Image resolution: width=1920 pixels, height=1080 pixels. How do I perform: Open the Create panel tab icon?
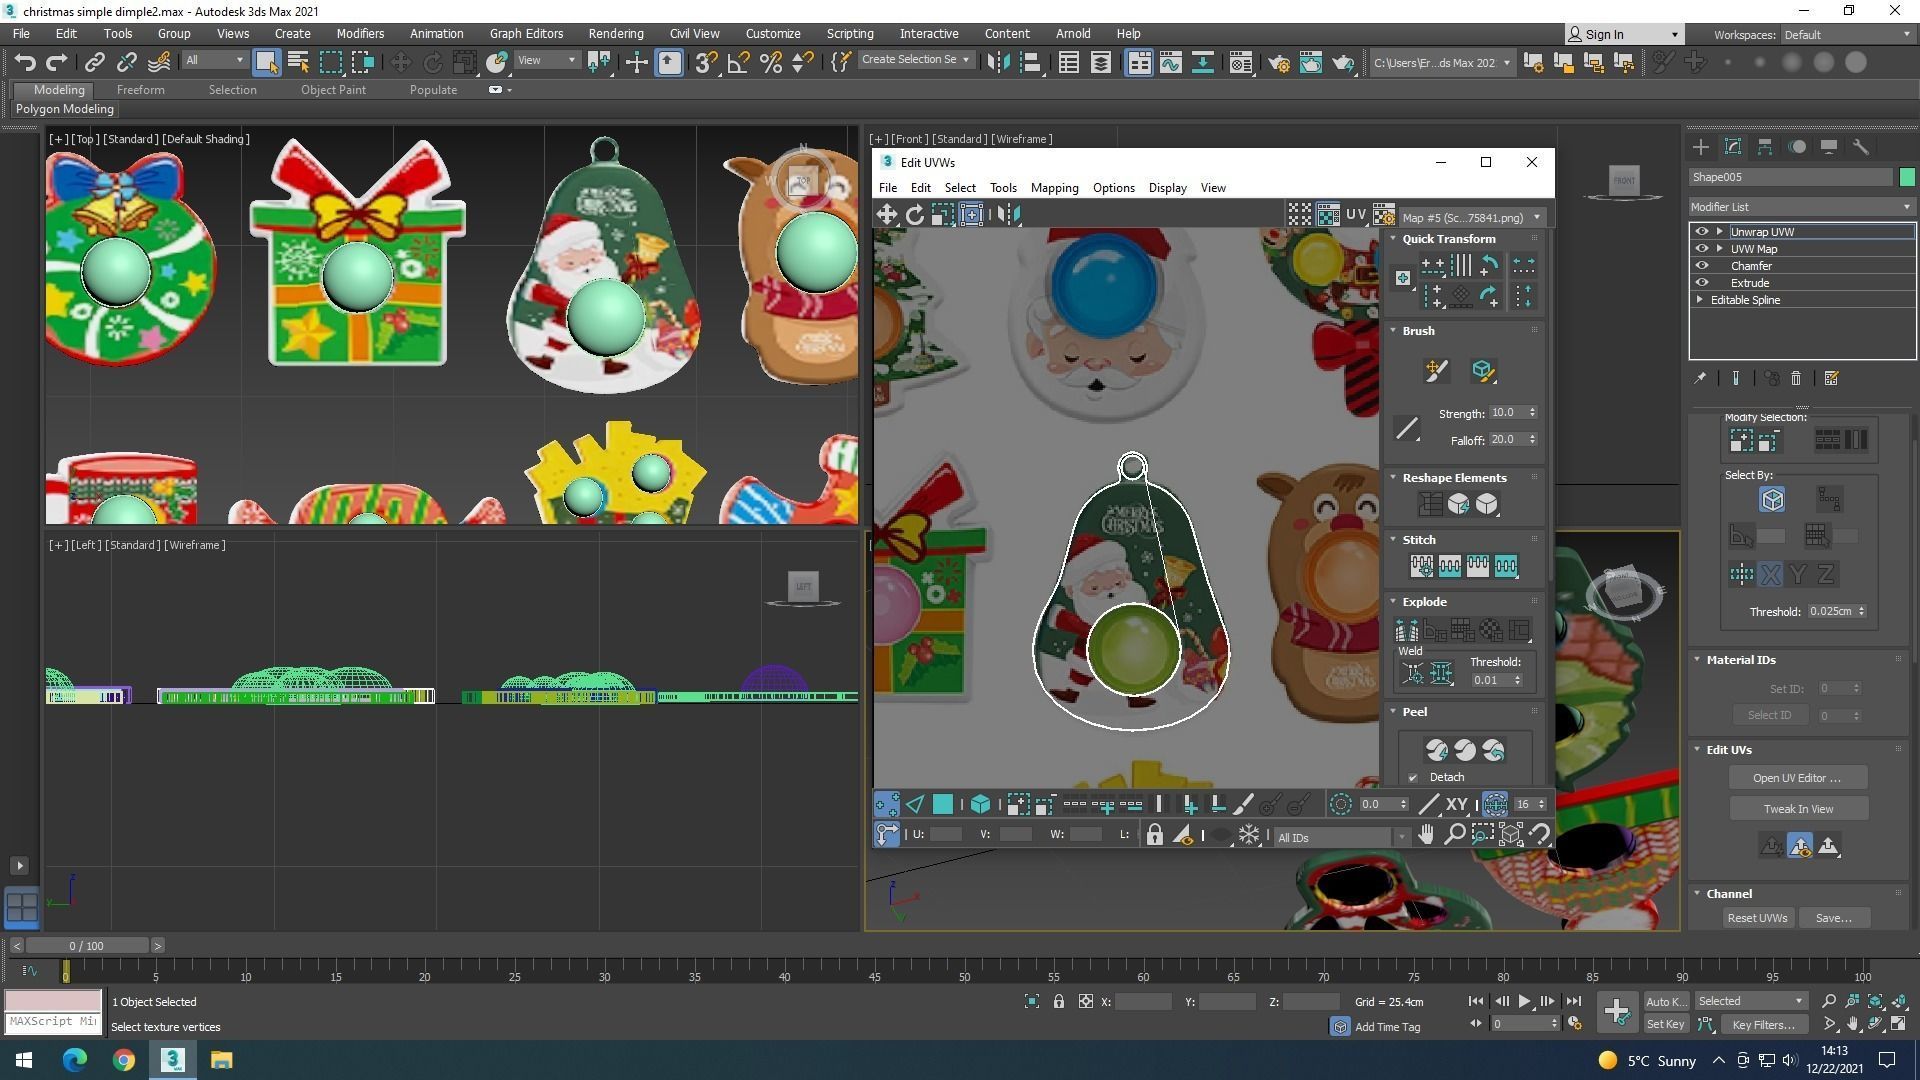[1701, 147]
